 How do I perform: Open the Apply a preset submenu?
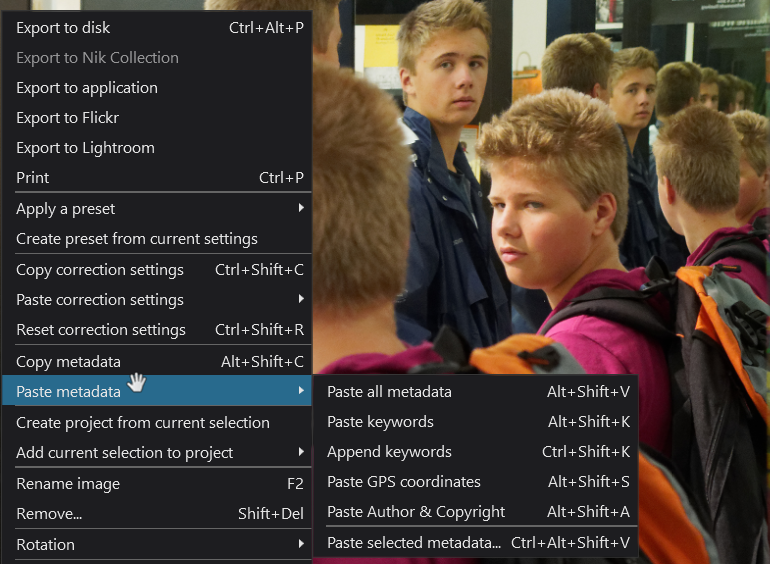click(x=157, y=209)
